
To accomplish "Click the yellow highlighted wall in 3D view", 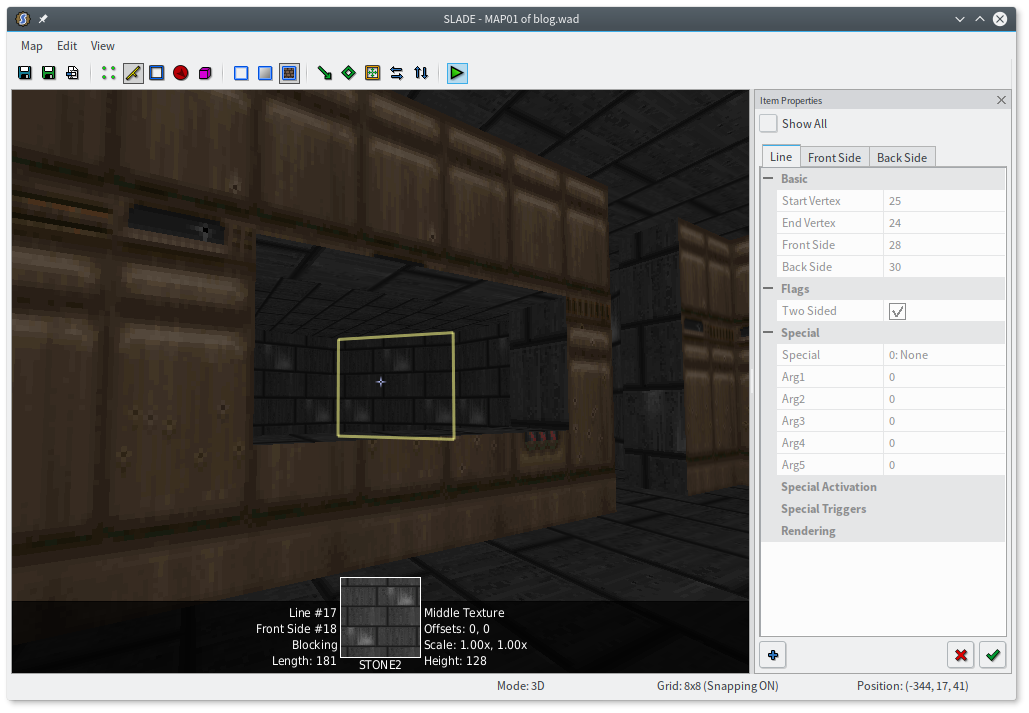I will (396, 385).
